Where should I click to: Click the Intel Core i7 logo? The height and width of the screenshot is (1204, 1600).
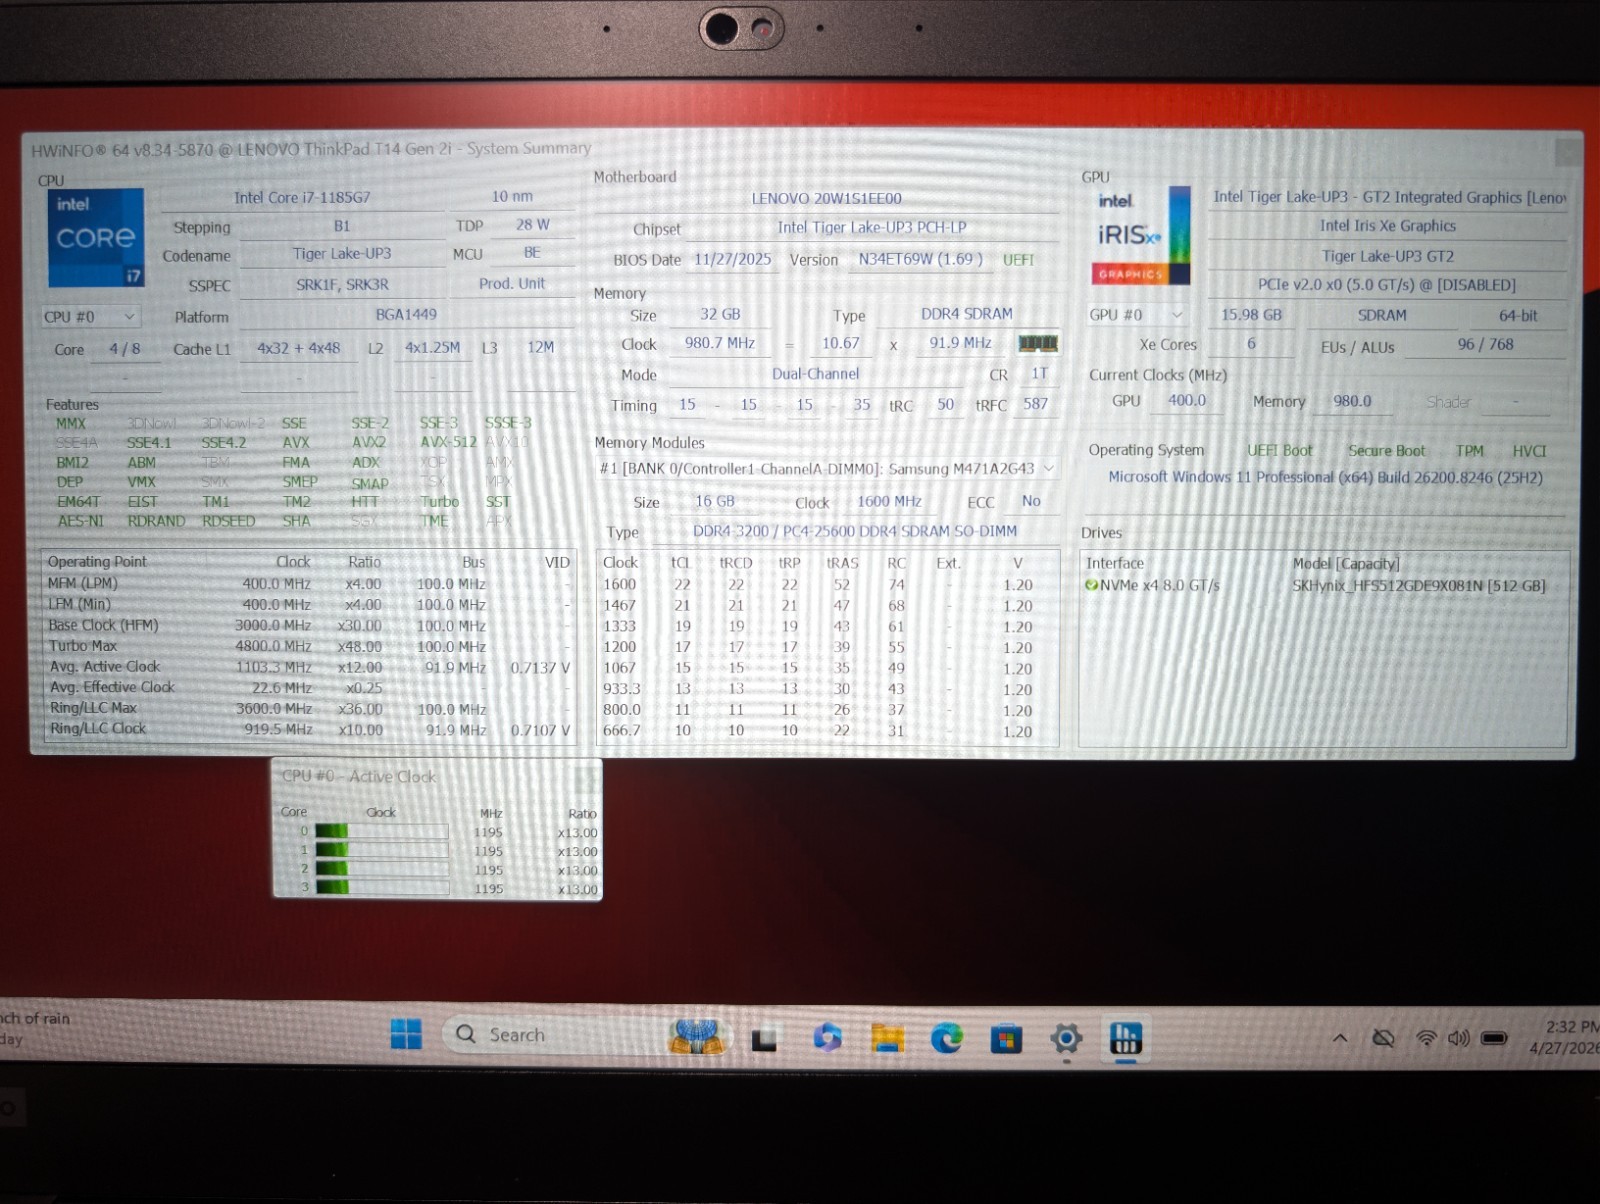pos(96,238)
